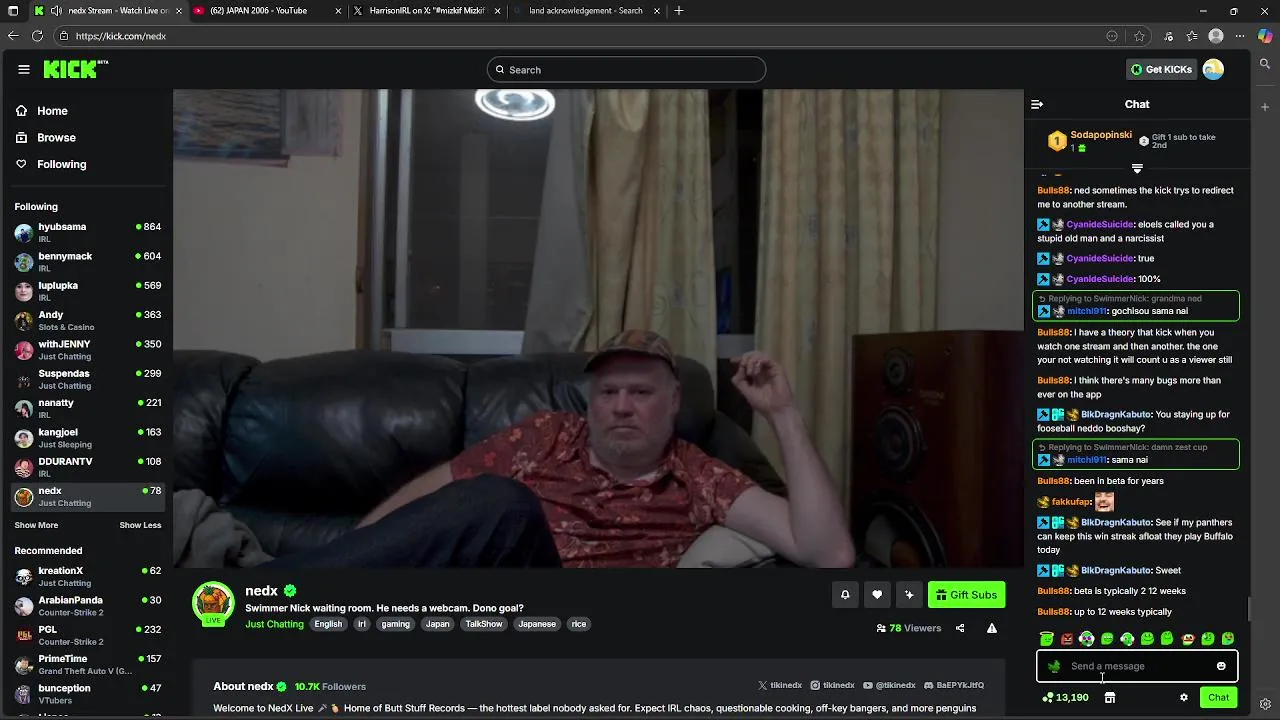Click Sodapopinski on the gift leaderboard

pos(1101,135)
